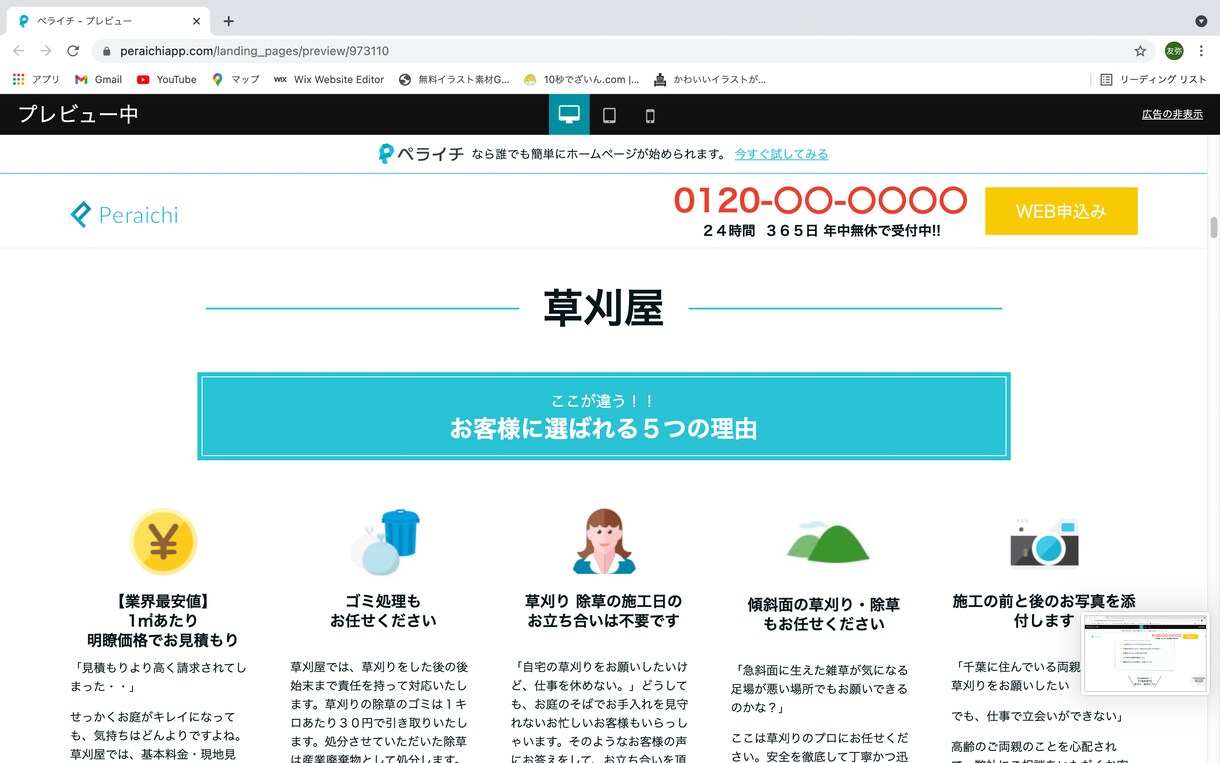
Task: Click 広告の非表示 link
Action: pyautogui.click(x=1172, y=114)
